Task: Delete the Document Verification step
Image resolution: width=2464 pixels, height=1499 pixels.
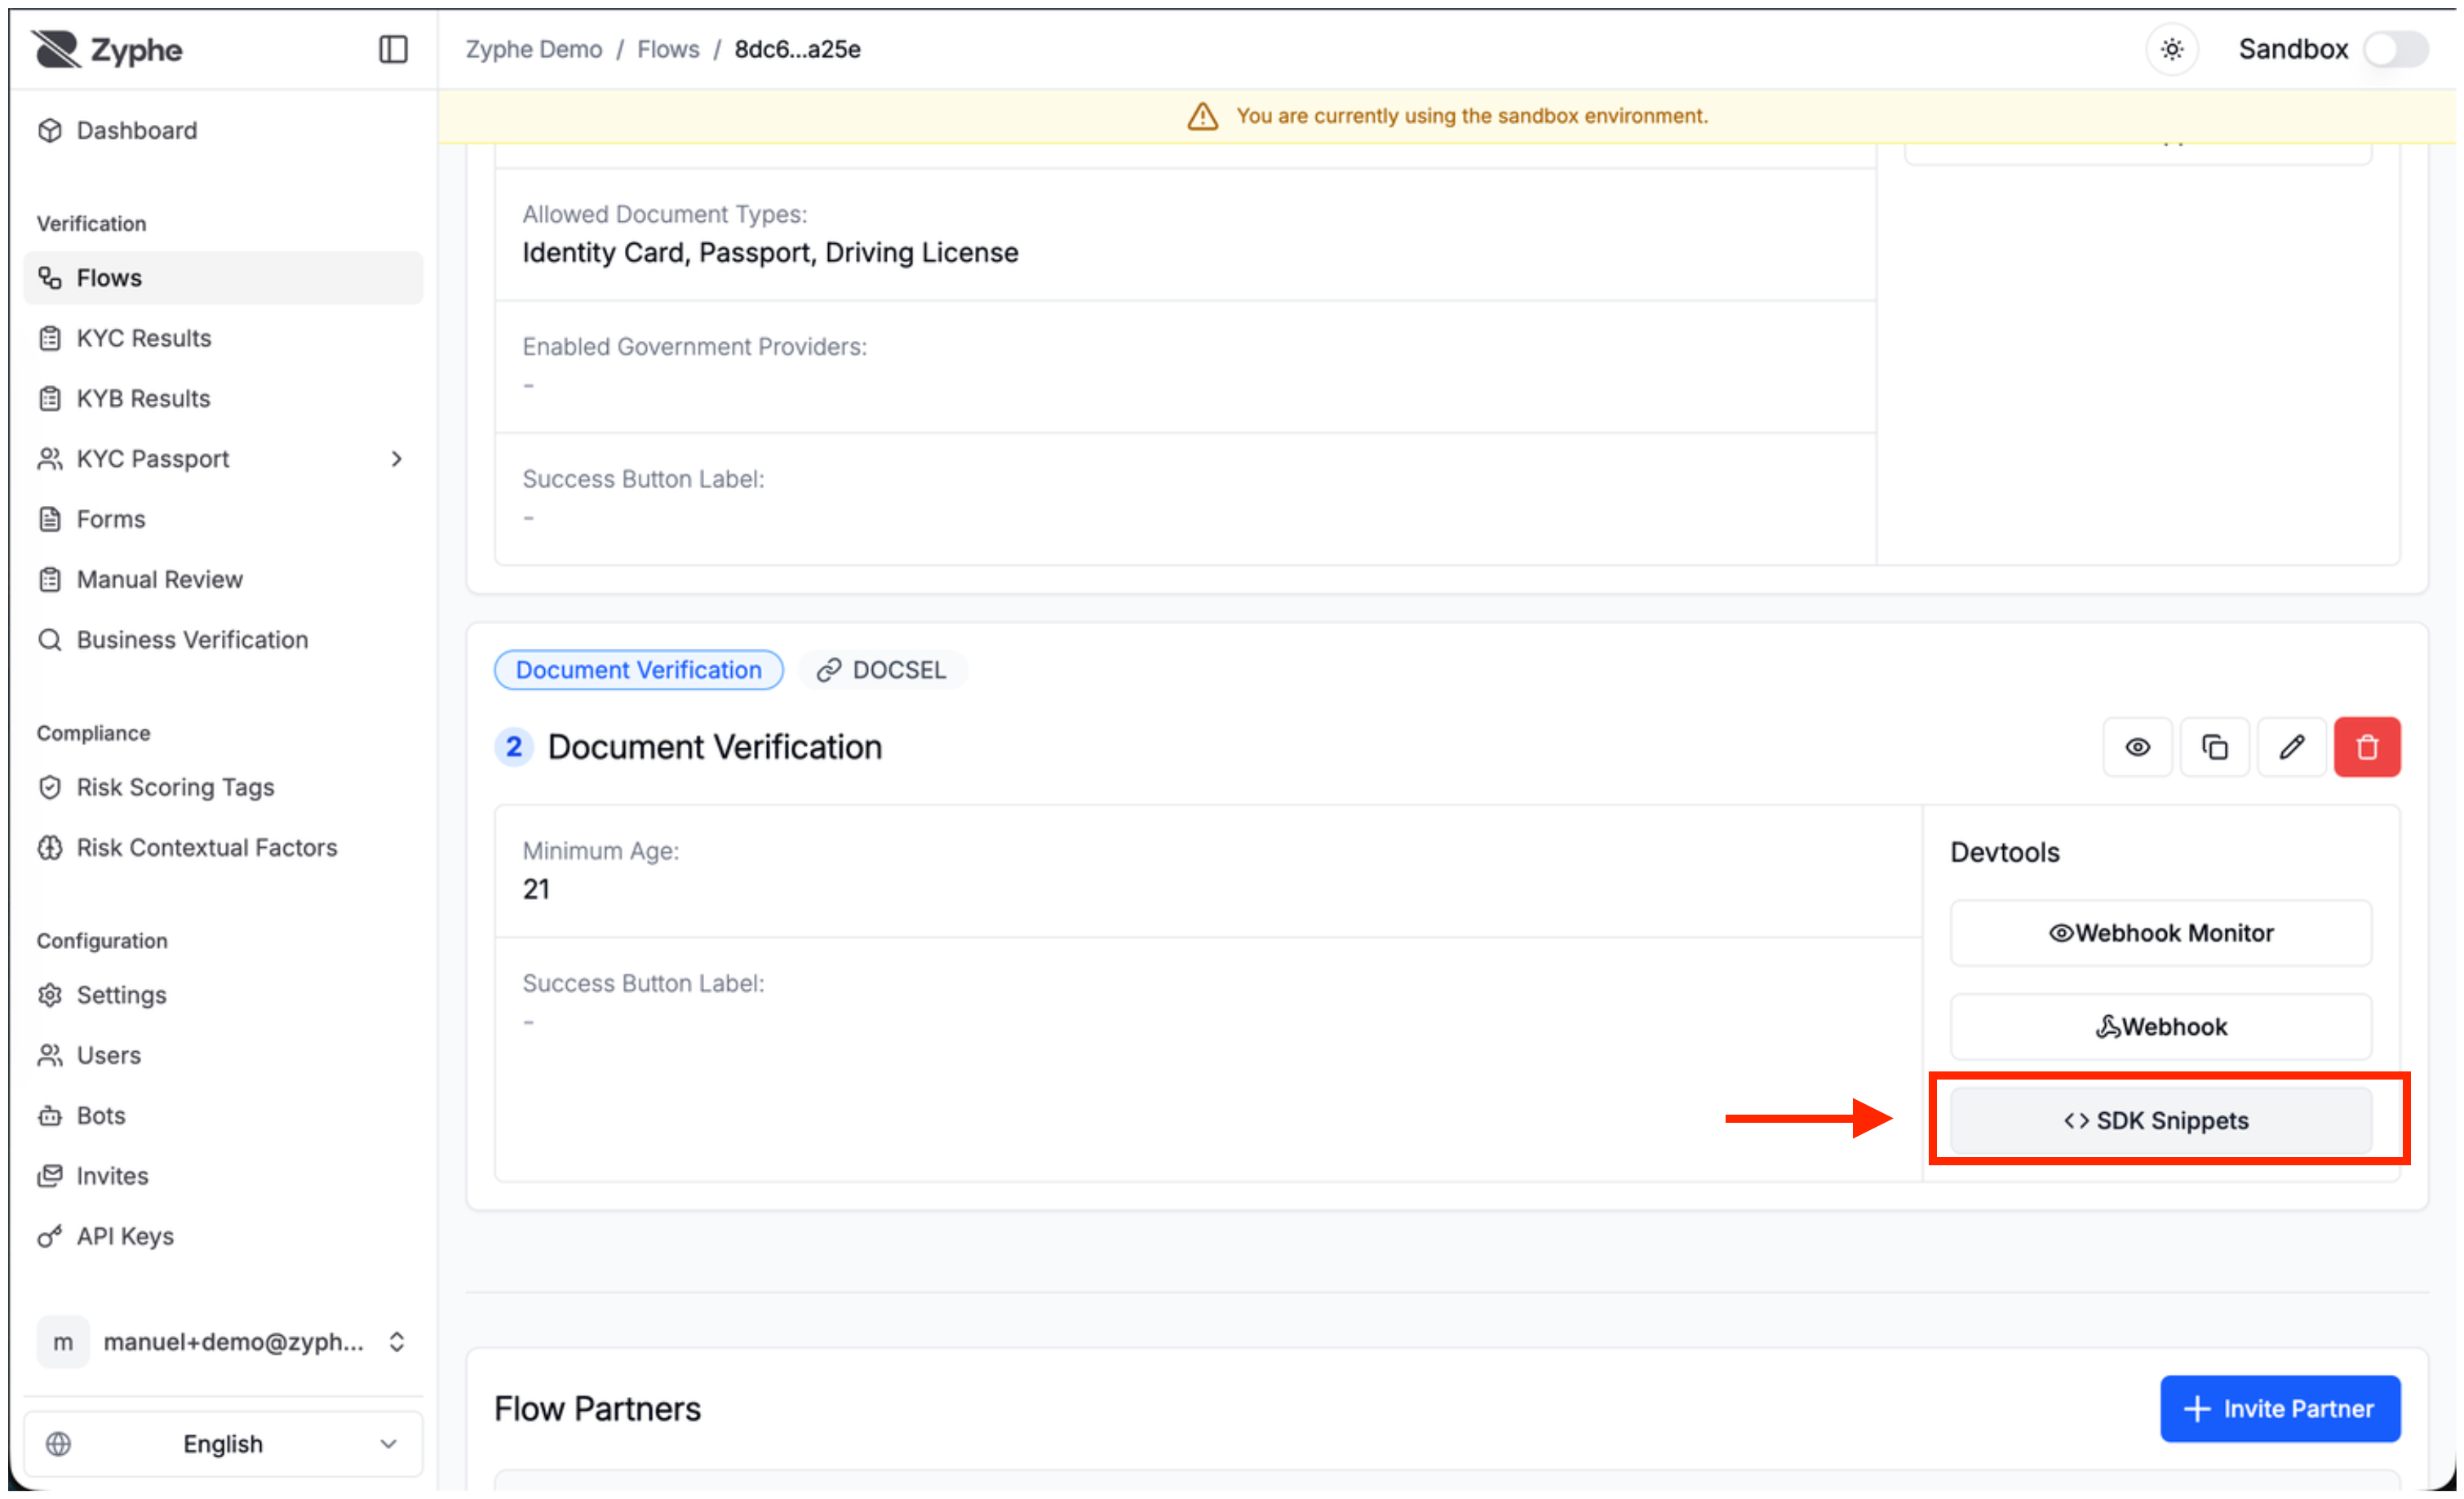Action: 2367,747
